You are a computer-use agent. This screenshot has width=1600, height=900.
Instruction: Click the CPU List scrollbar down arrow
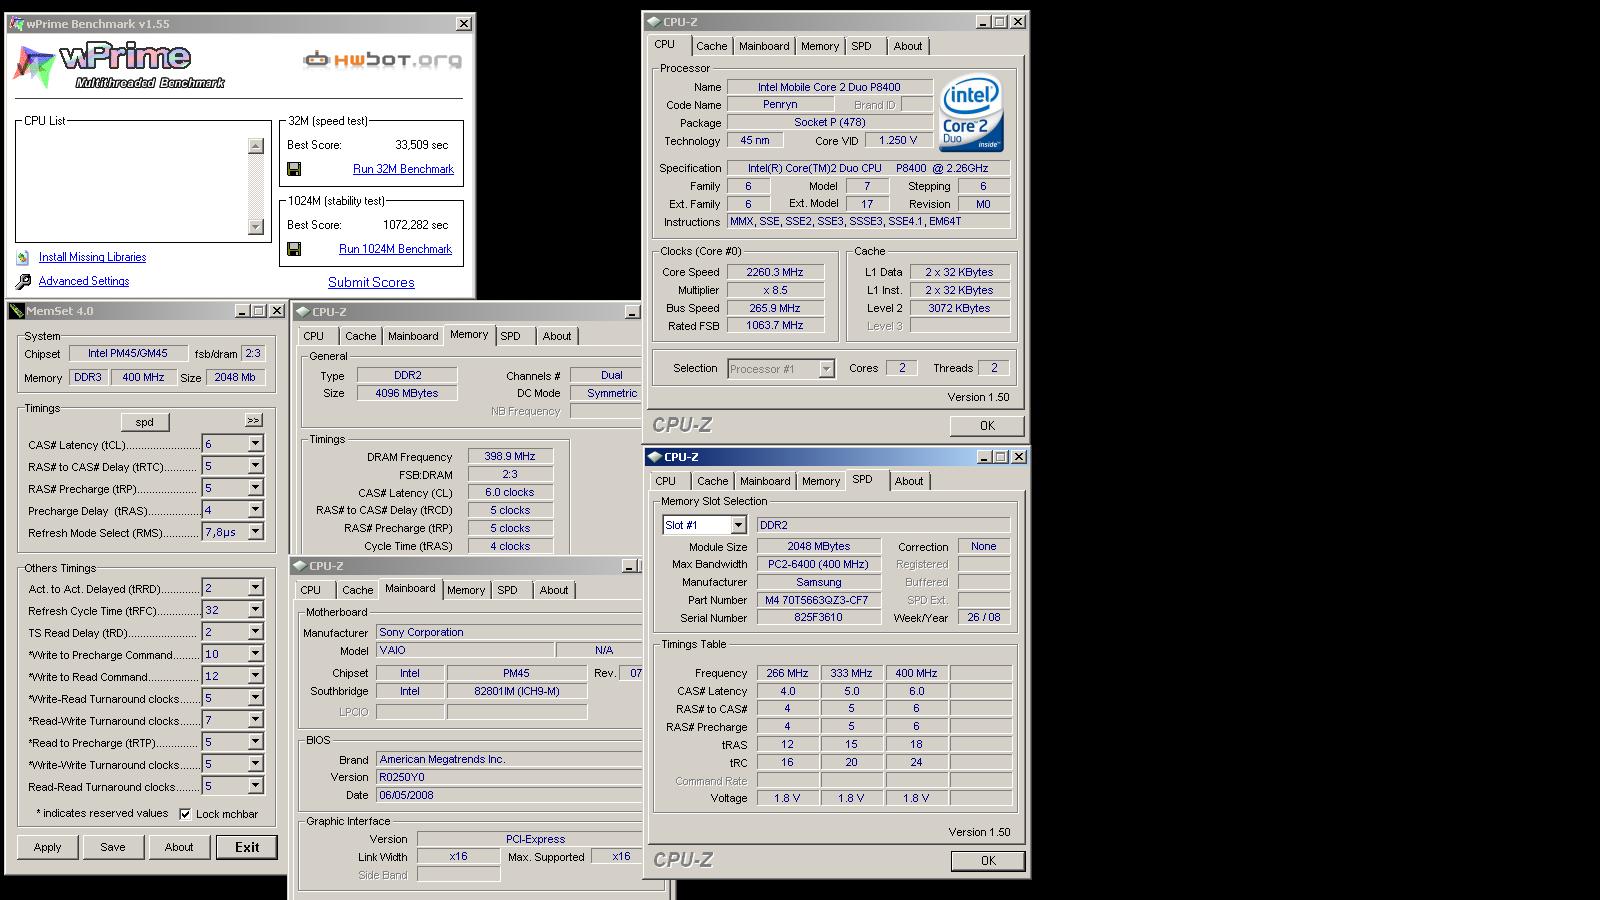point(255,227)
